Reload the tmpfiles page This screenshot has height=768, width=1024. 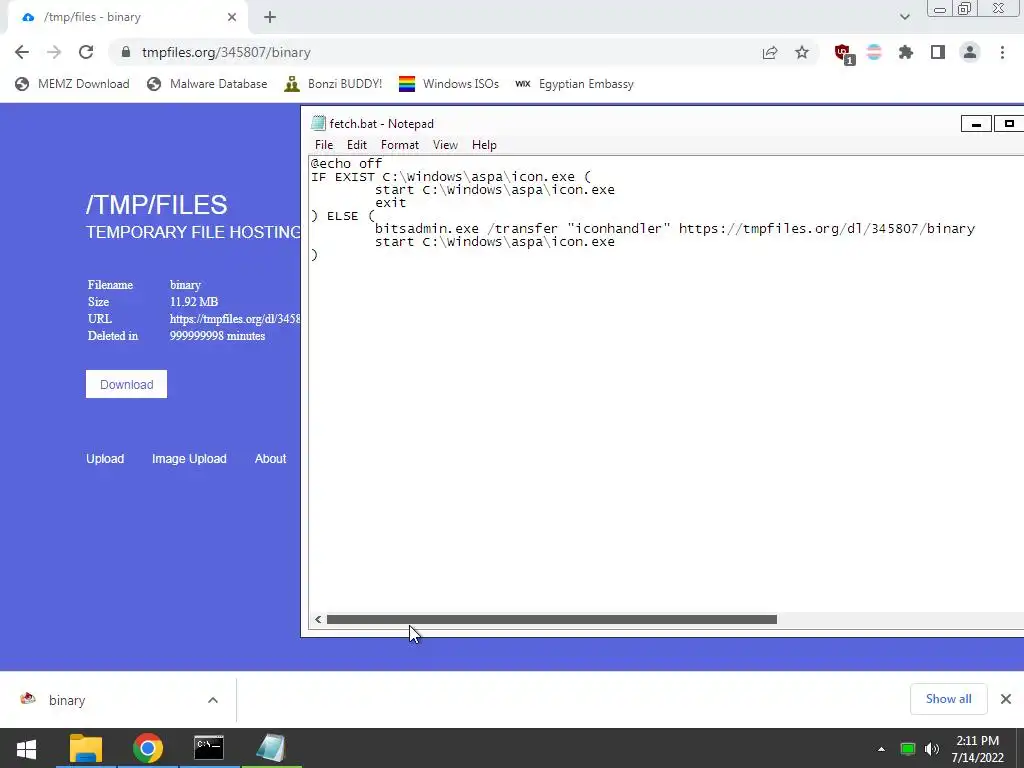pos(86,52)
